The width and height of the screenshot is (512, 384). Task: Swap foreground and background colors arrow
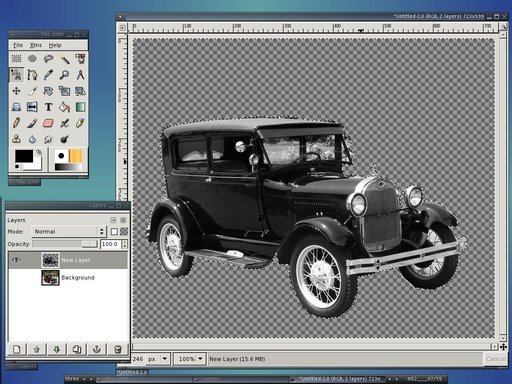39,152
